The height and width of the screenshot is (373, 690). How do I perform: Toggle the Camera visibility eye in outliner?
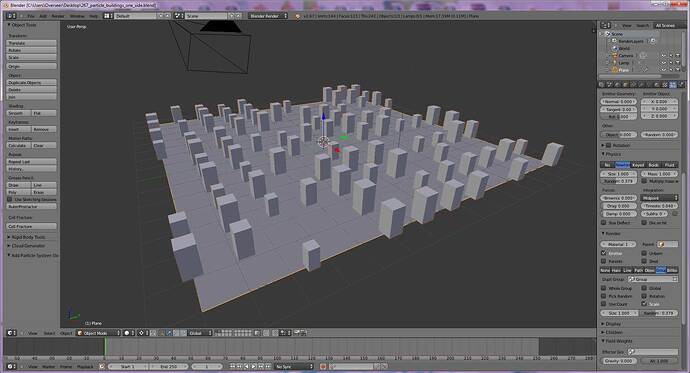(x=664, y=55)
